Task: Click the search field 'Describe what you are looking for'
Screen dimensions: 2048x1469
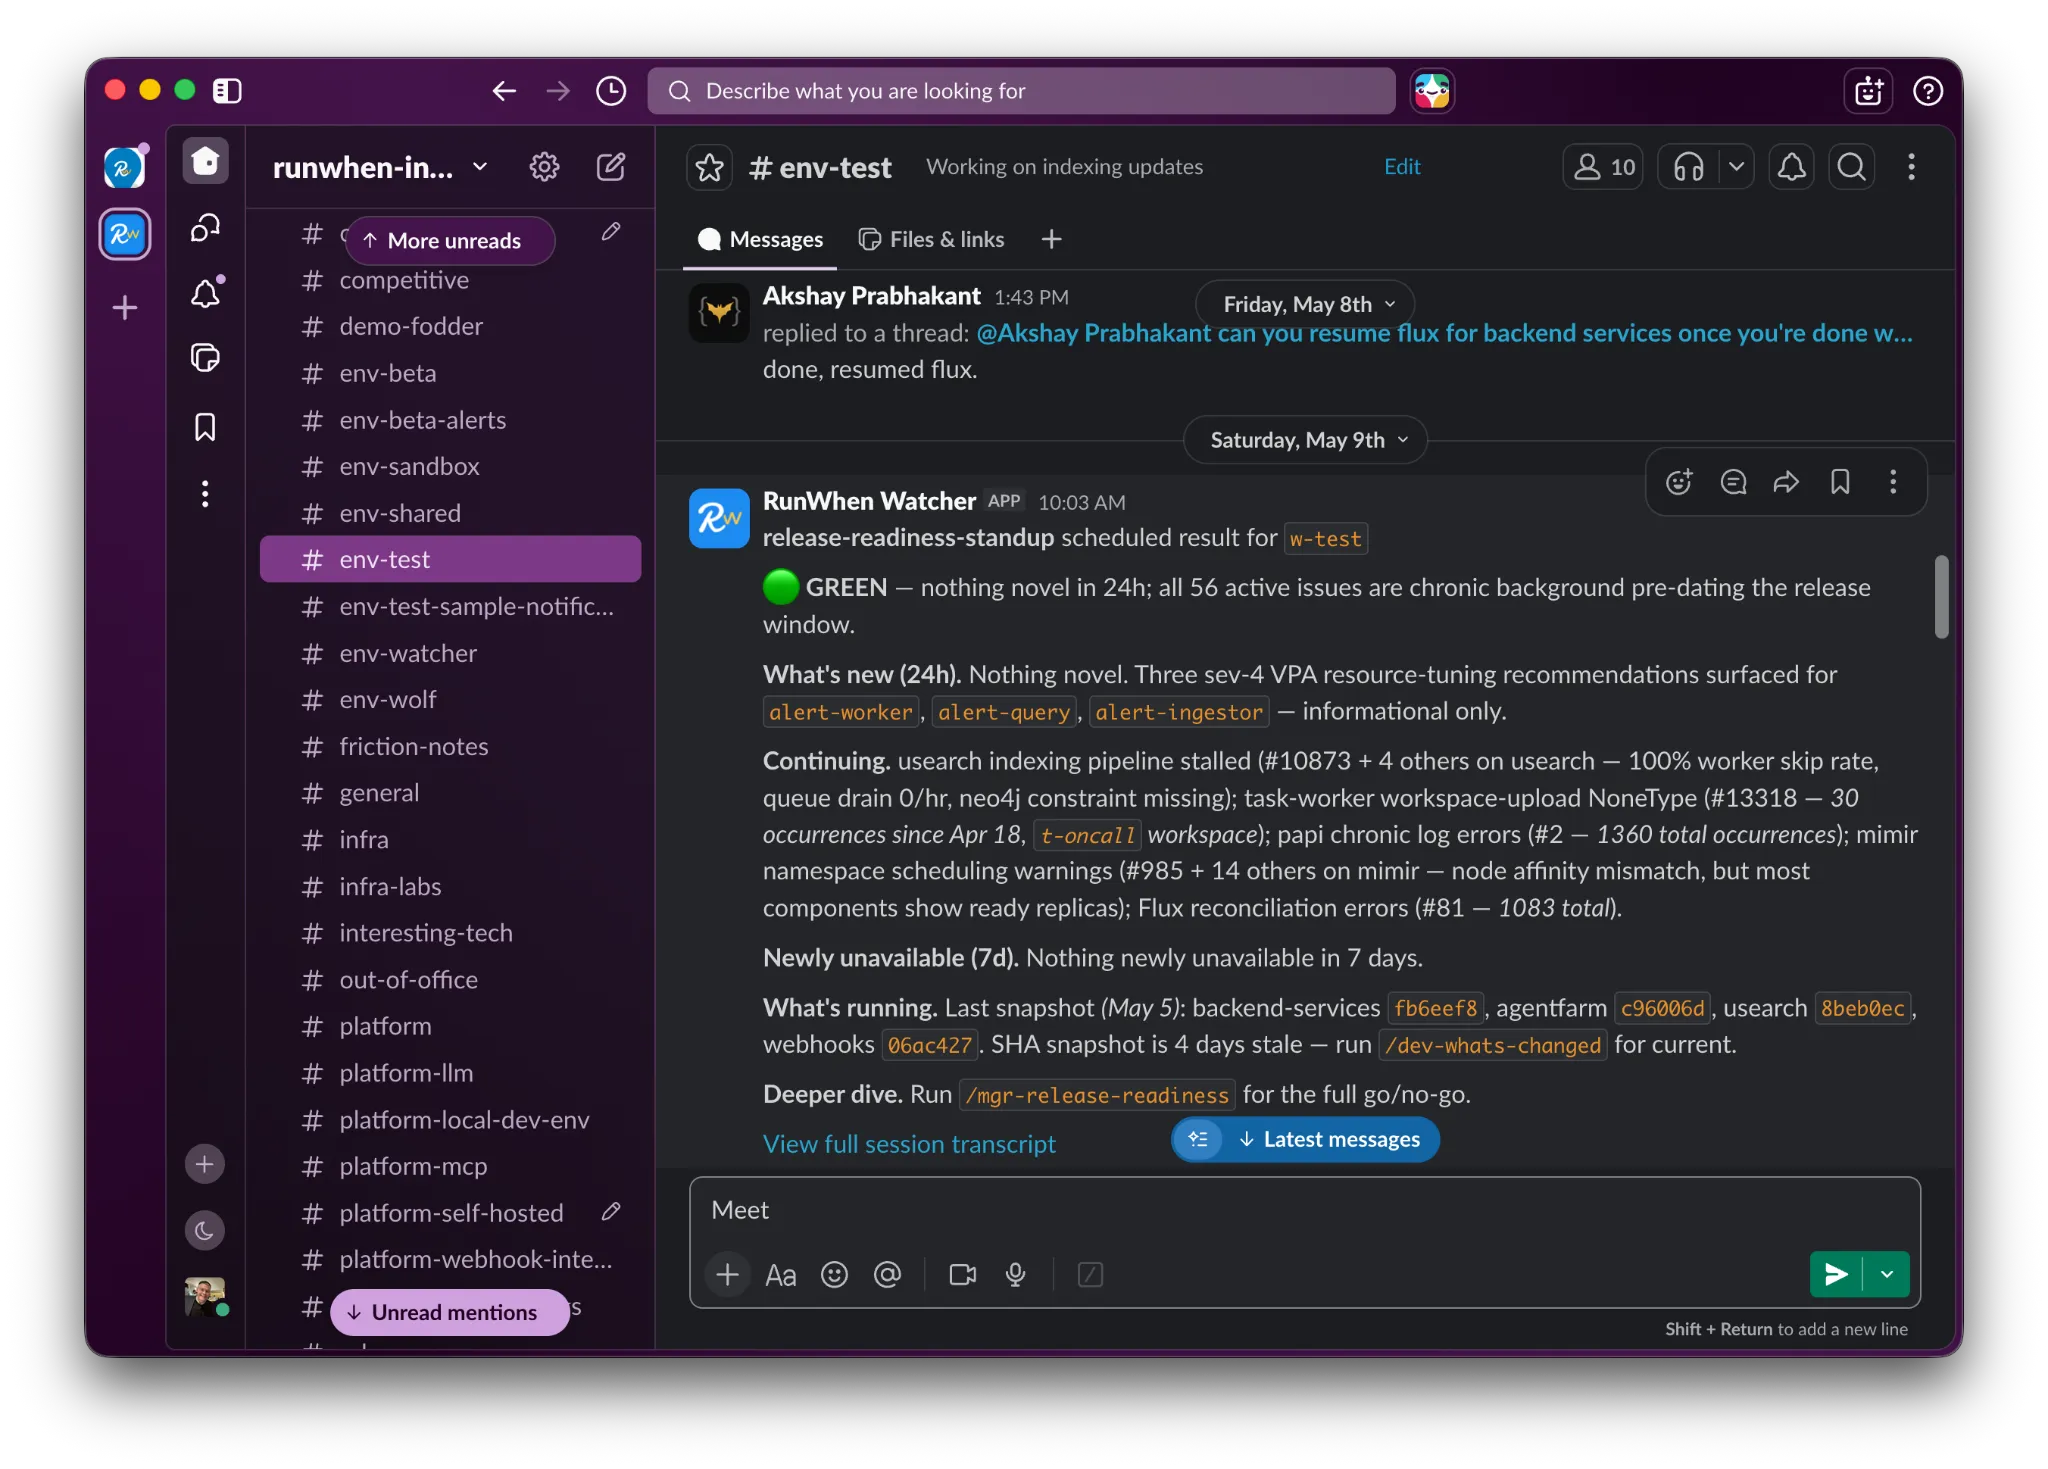Action: click(1021, 91)
